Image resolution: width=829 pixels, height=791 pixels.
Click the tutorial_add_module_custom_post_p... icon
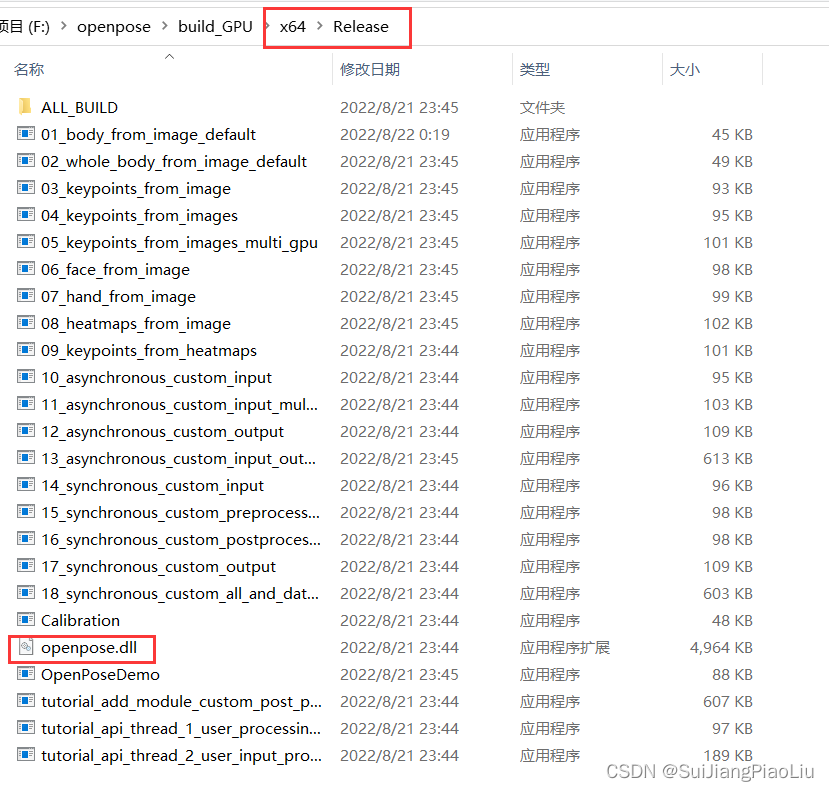[x=26, y=700]
